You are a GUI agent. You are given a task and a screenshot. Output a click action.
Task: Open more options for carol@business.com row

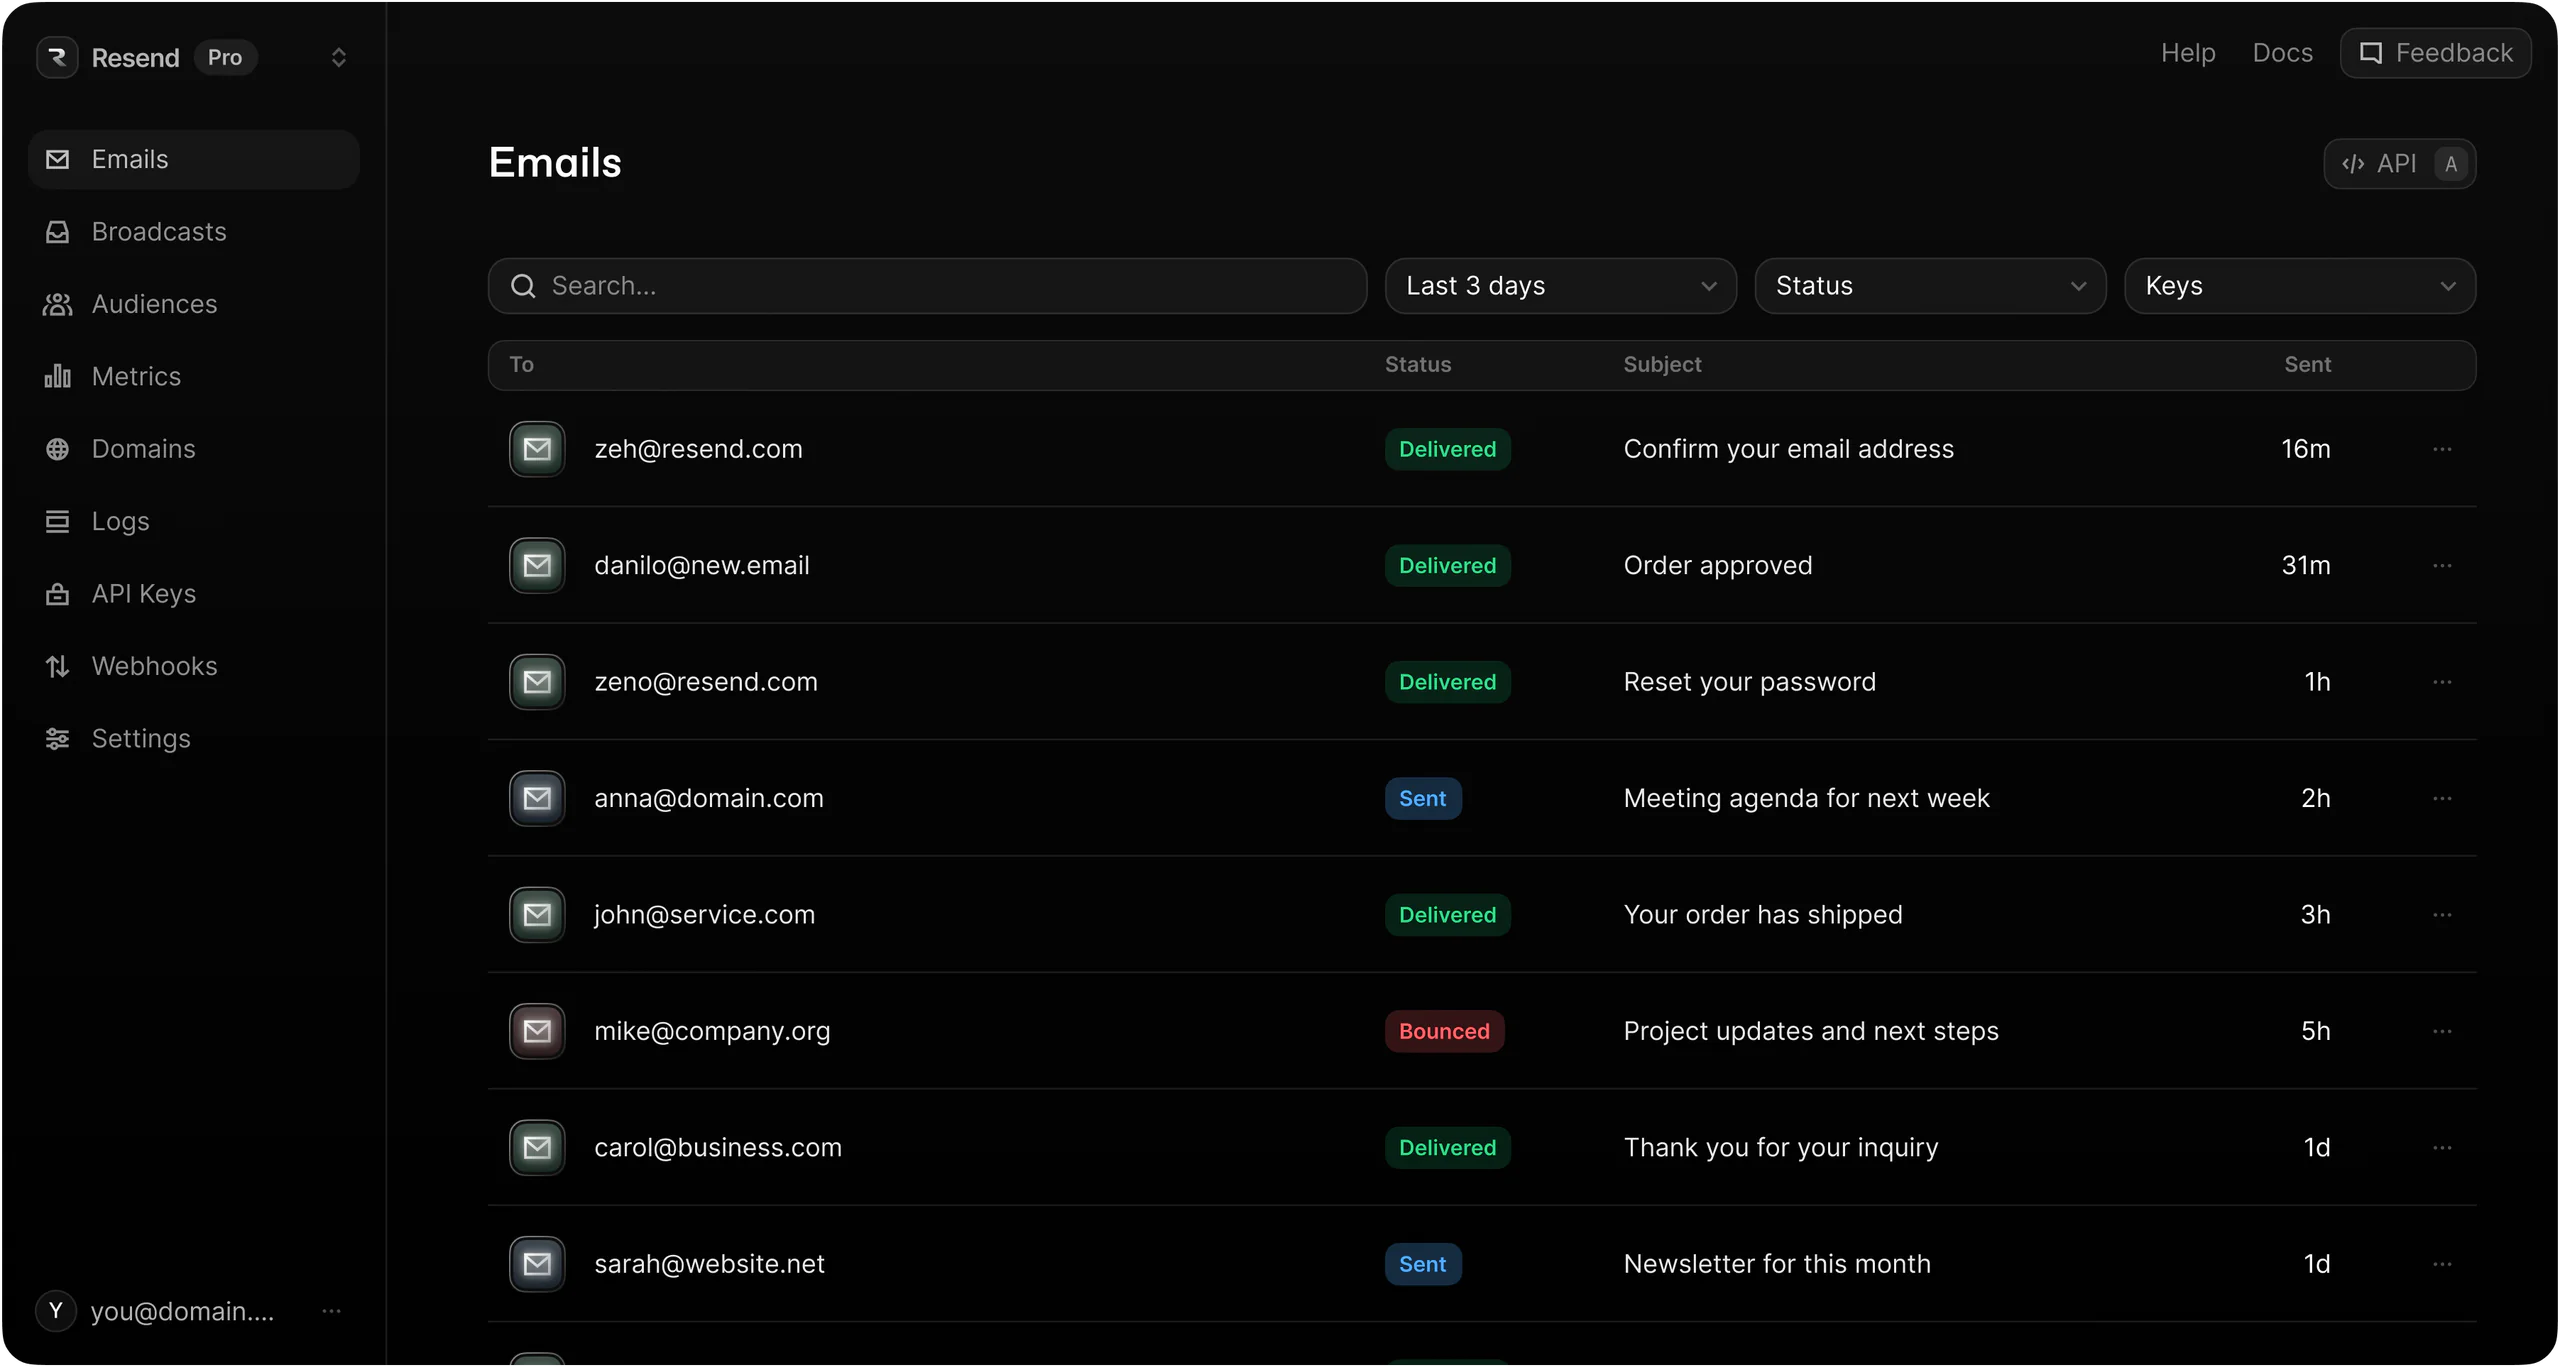(x=2442, y=1148)
